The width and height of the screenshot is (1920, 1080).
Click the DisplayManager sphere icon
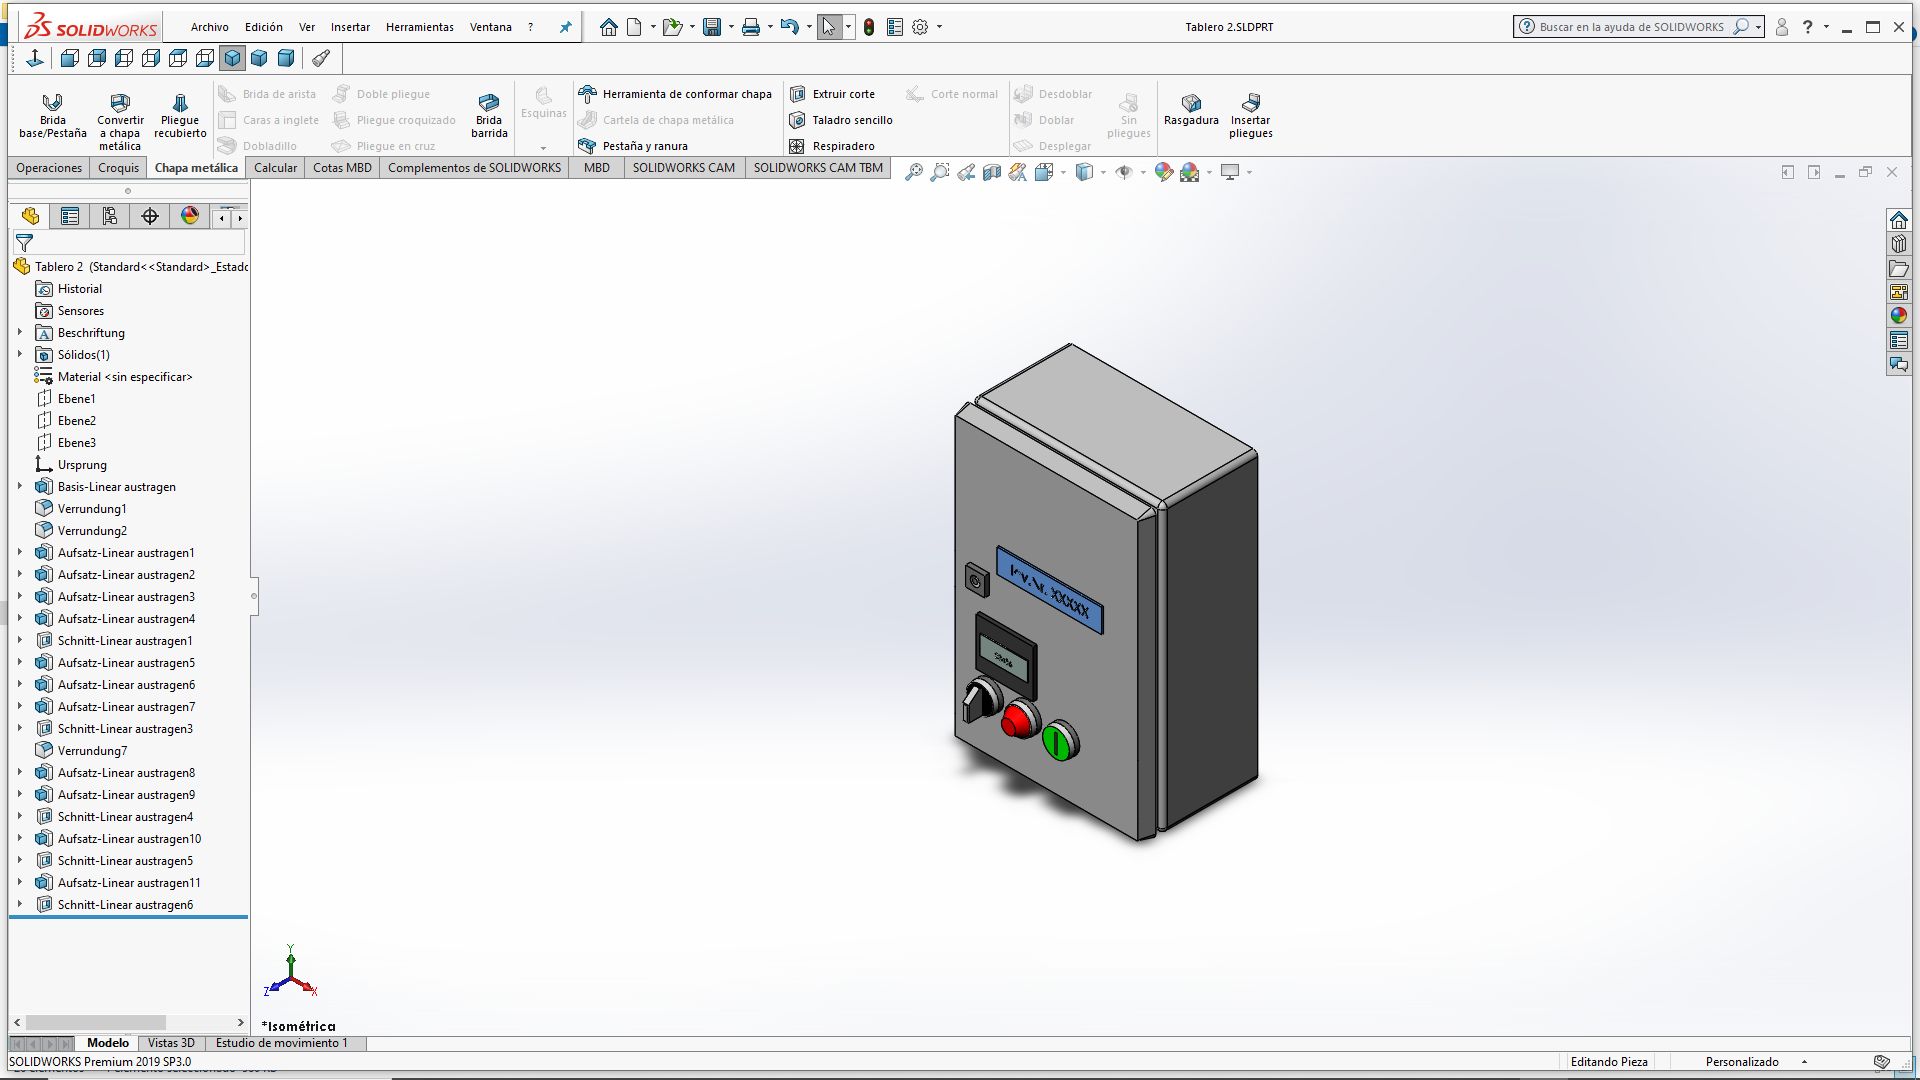(189, 216)
